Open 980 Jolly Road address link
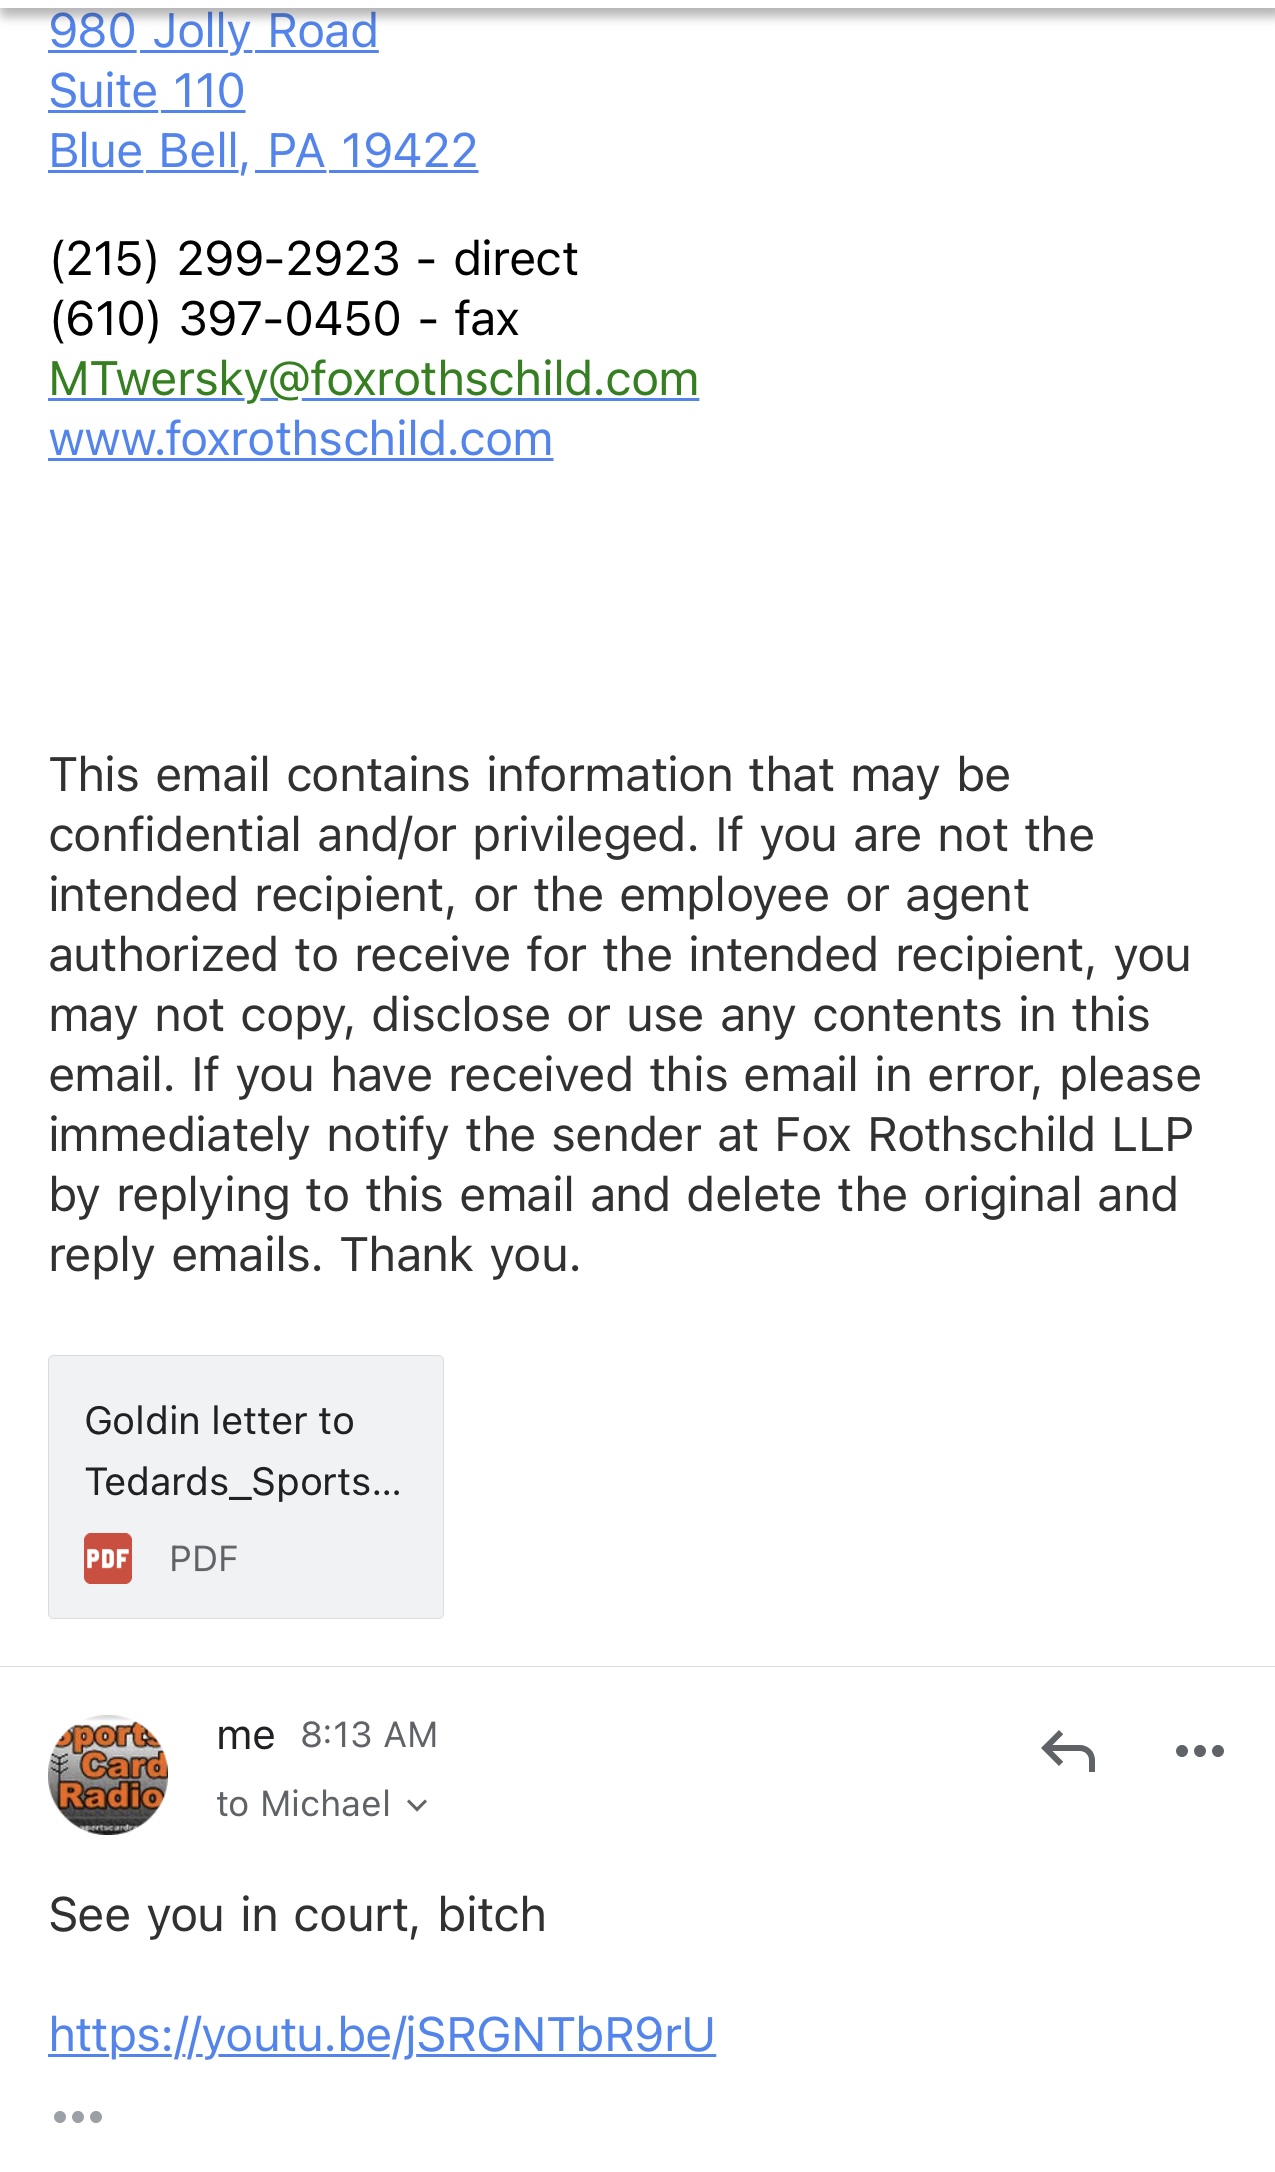 (213, 32)
